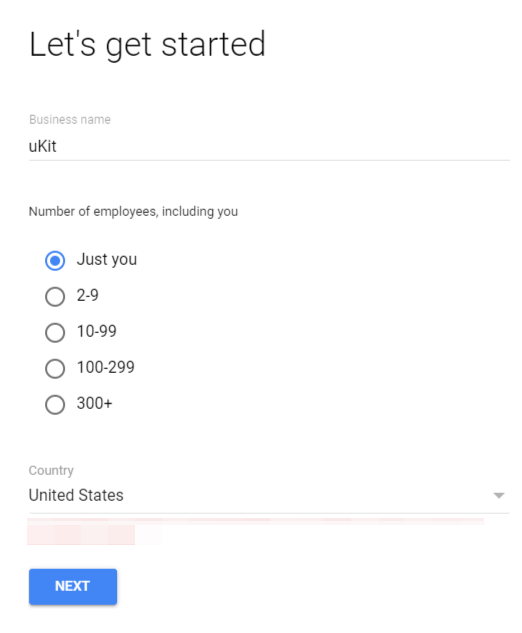This screenshot has width=522, height=633.
Task: Pick the 100-299 employees radio option
Action: 55,369
